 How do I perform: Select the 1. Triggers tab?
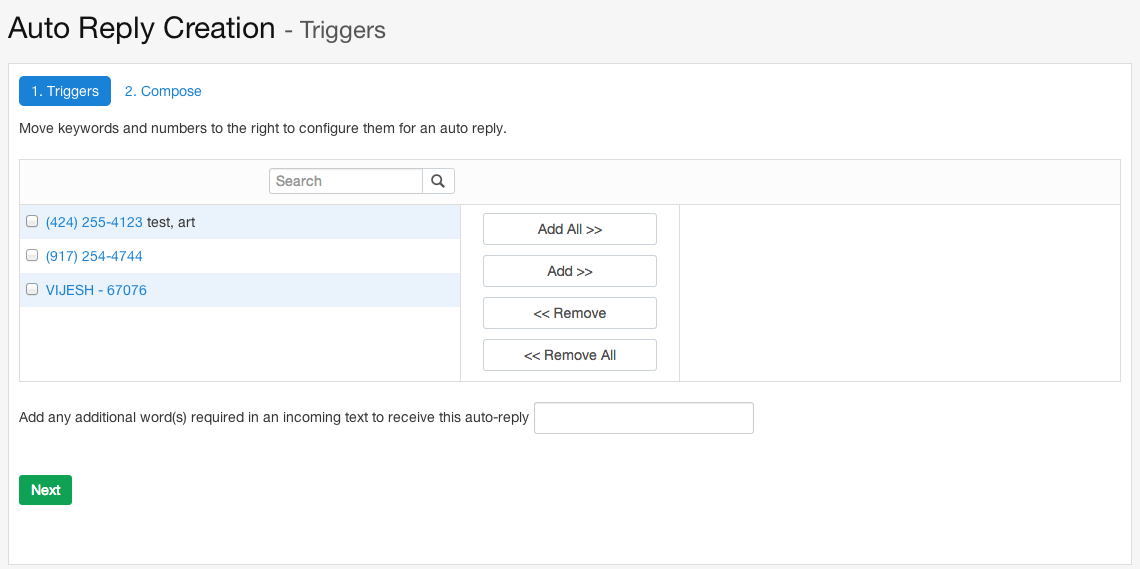coord(65,91)
